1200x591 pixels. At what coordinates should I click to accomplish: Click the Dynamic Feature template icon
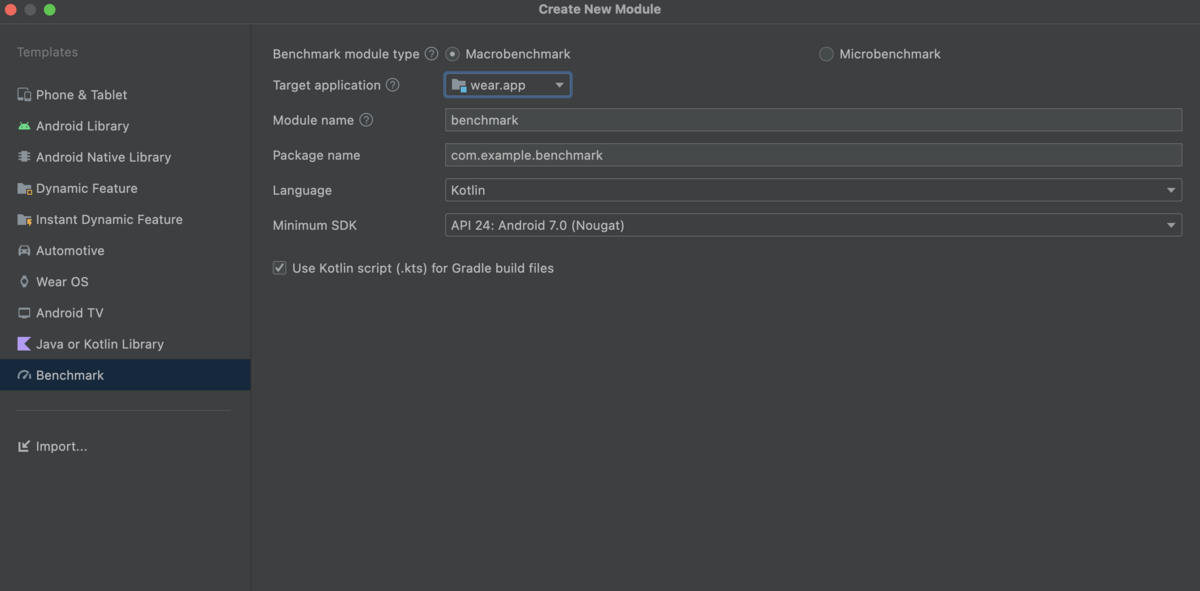pos(24,188)
